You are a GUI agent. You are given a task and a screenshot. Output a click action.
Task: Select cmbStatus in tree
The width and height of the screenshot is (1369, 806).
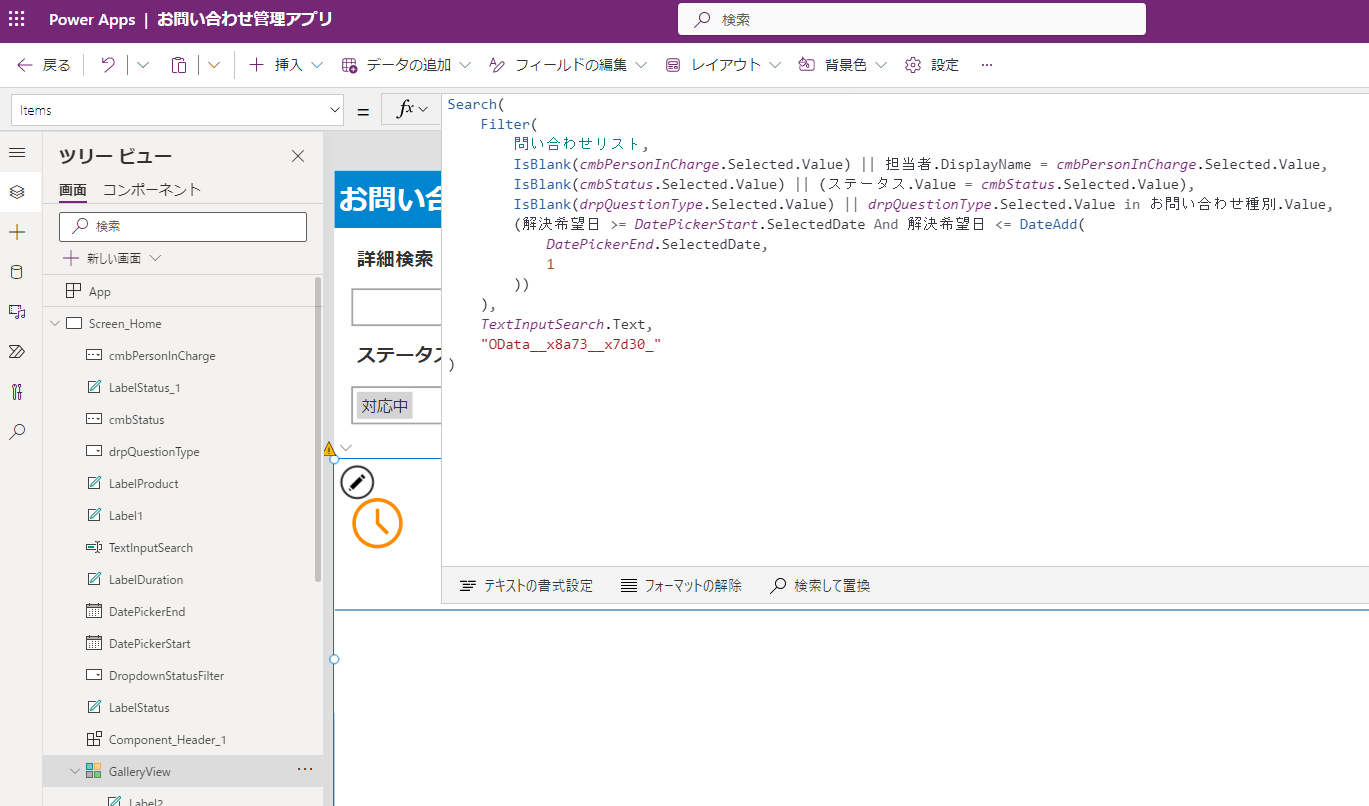pos(136,420)
